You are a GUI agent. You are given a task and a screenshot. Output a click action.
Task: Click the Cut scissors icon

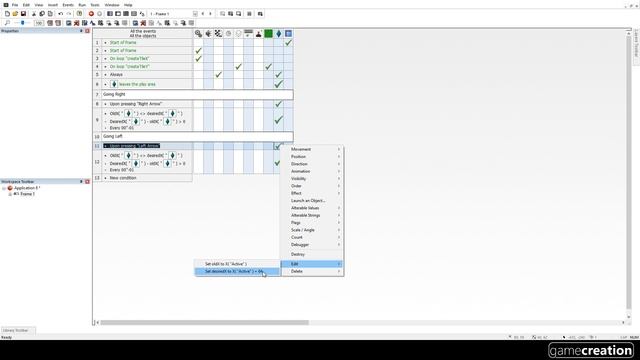point(34,14)
